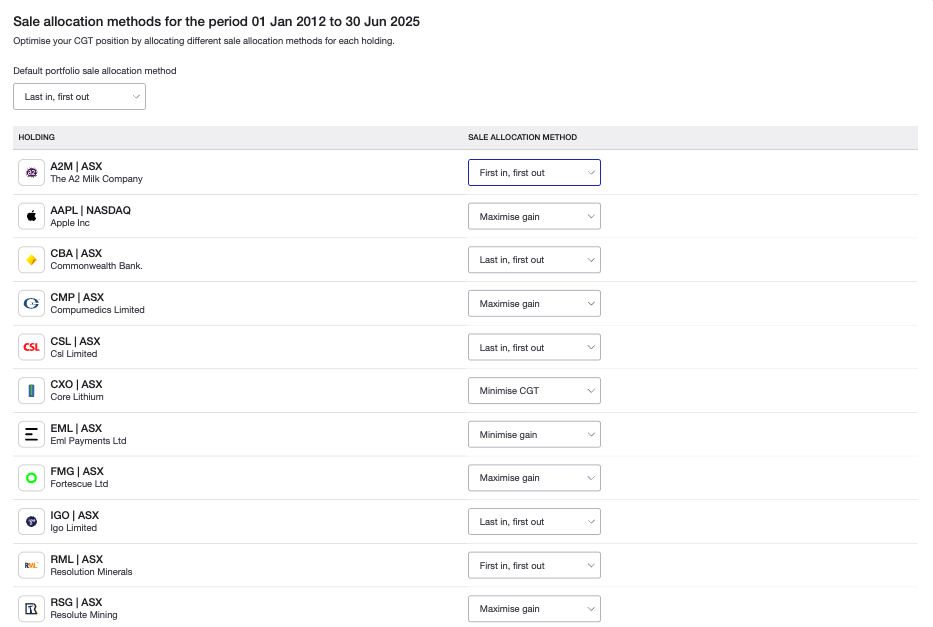
Task: Click the Eml Payments logo icon
Action: pyautogui.click(x=32, y=434)
